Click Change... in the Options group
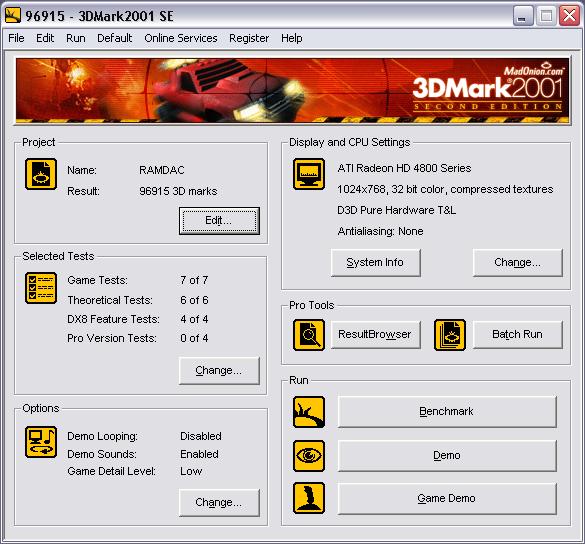Viewport: 585px width, 544px height. point(219,503)
